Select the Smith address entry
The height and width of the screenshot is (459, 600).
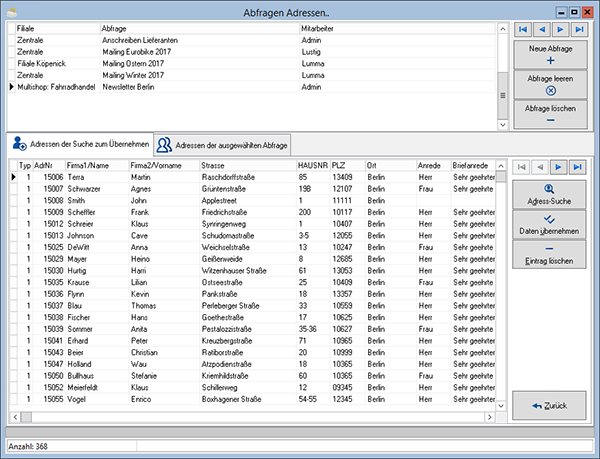pos(253,200)
